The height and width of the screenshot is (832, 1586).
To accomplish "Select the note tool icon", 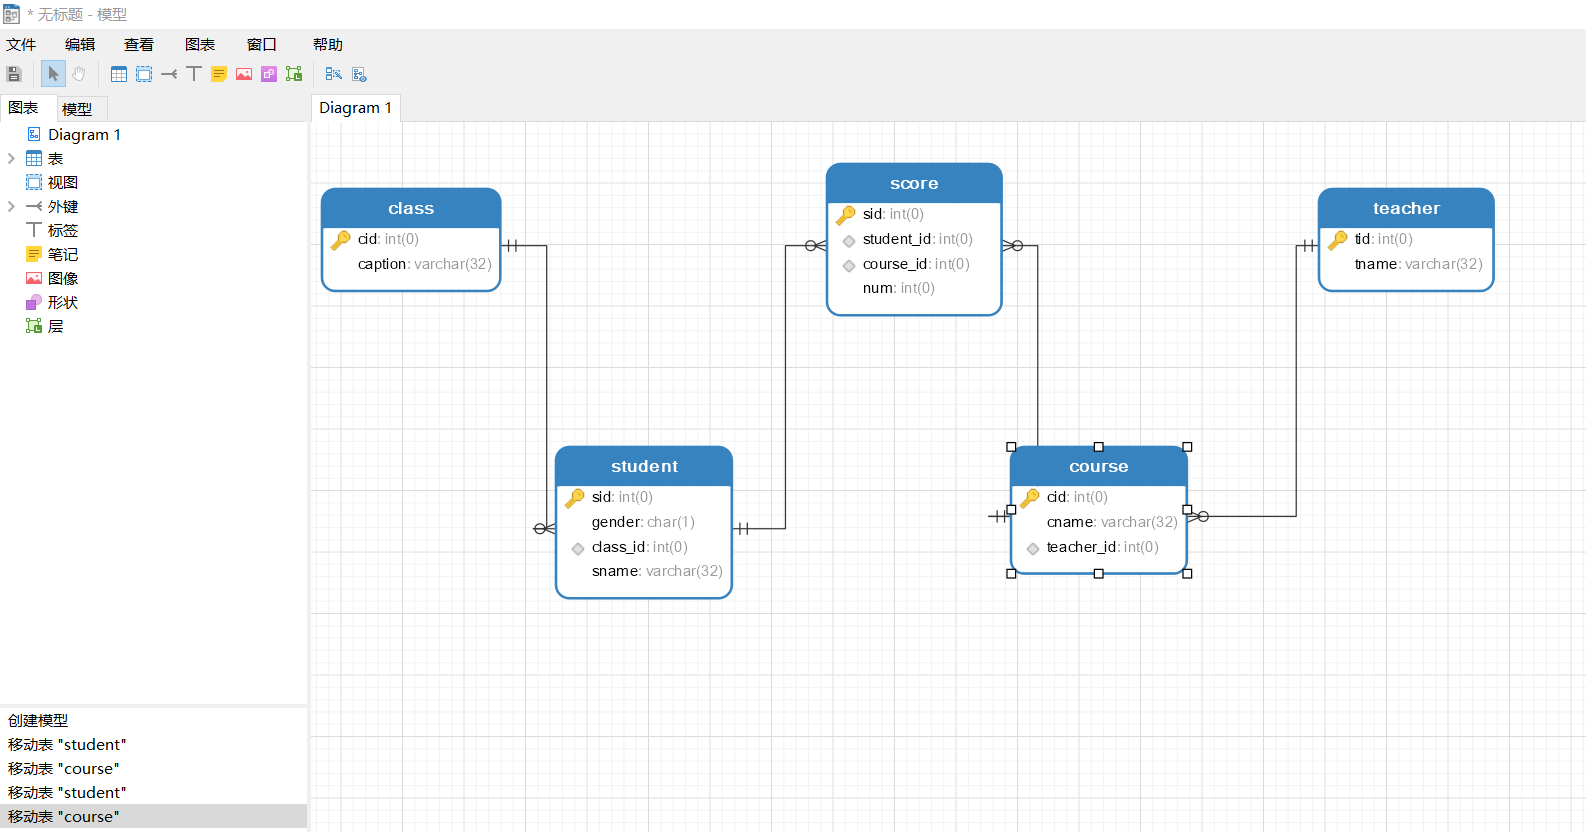I will (219, 74).
